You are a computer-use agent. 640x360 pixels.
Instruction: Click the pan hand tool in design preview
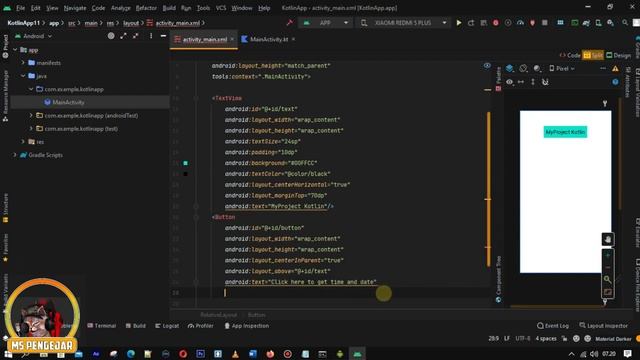coord(607,239)
